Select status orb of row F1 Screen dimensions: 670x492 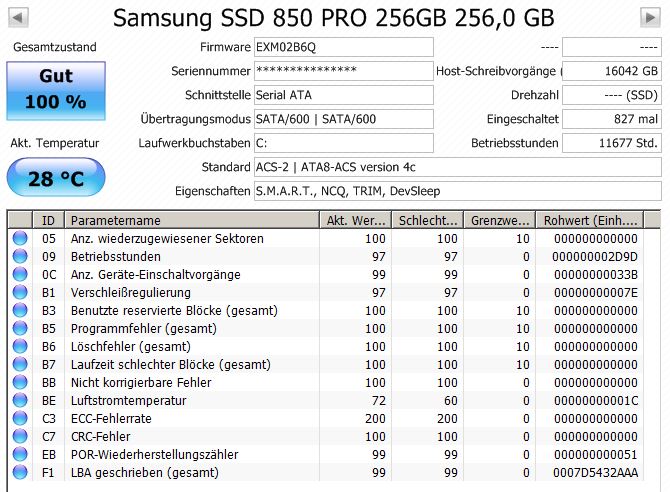20,472
